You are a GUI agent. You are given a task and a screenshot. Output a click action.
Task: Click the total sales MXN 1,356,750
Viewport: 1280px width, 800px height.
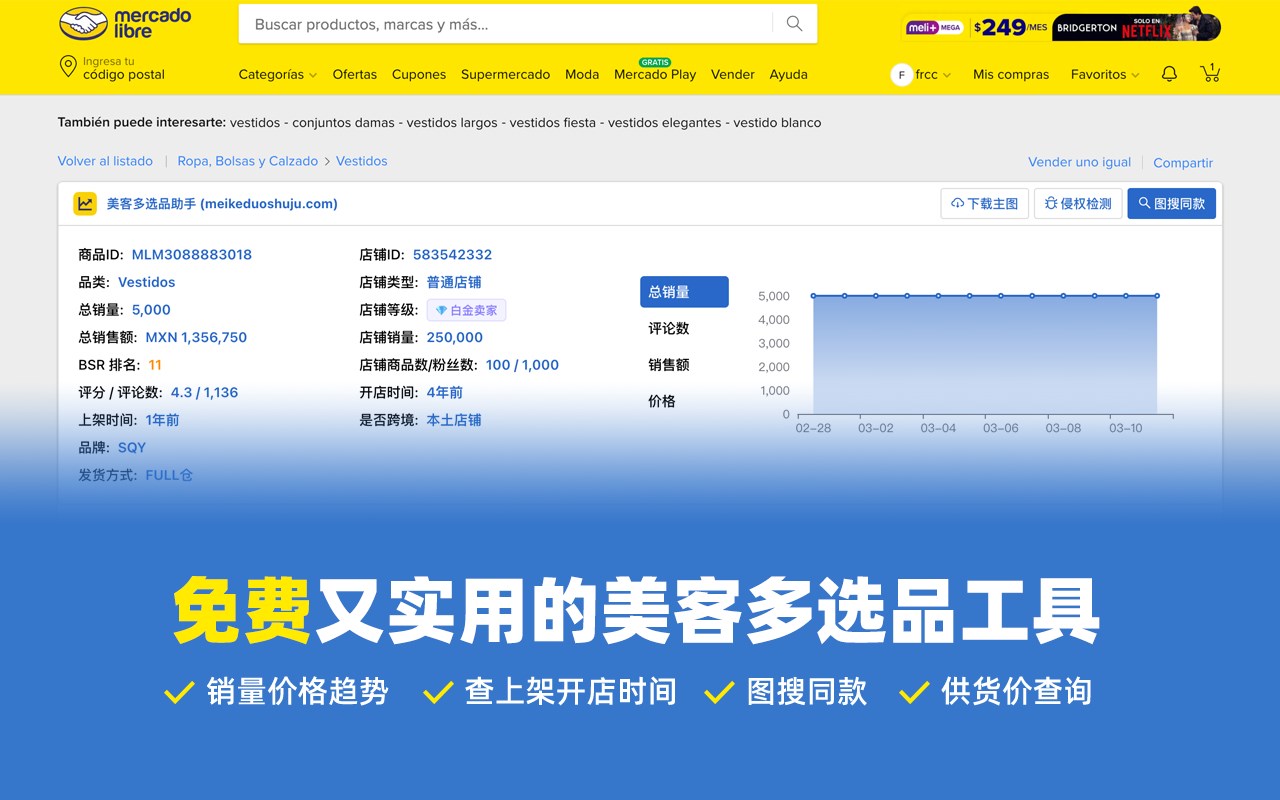[196, 338]
